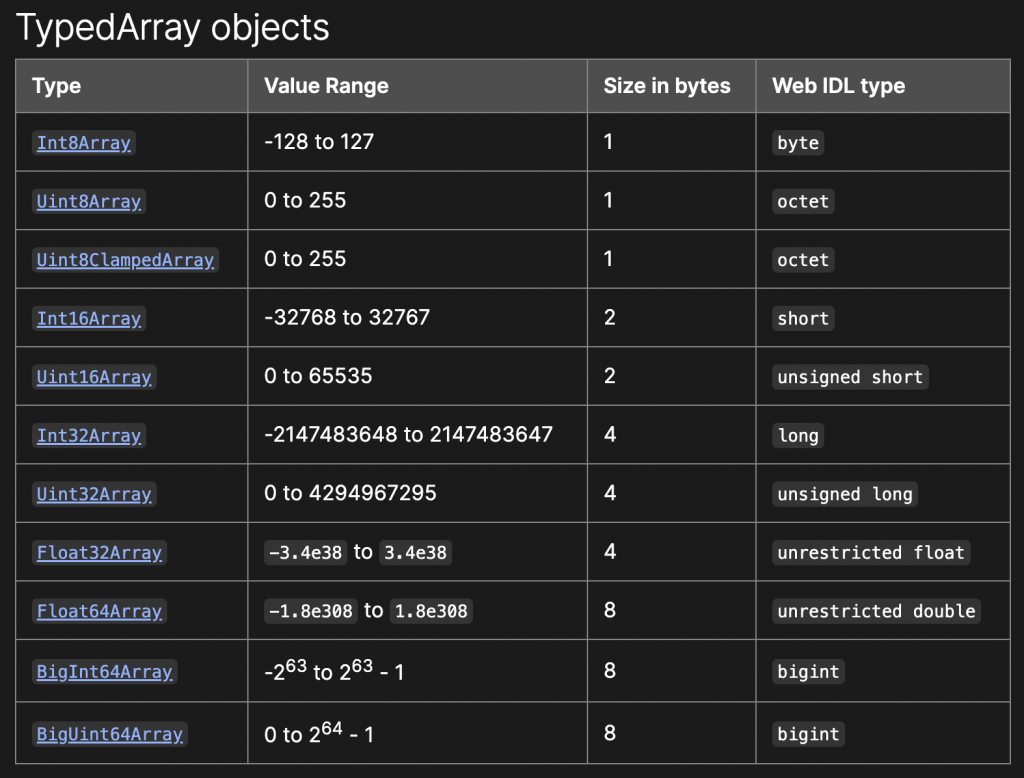This screenshot has height=778, width=1024.
Task: Select the Size in bytes header
Action: [x=667, y=86]
